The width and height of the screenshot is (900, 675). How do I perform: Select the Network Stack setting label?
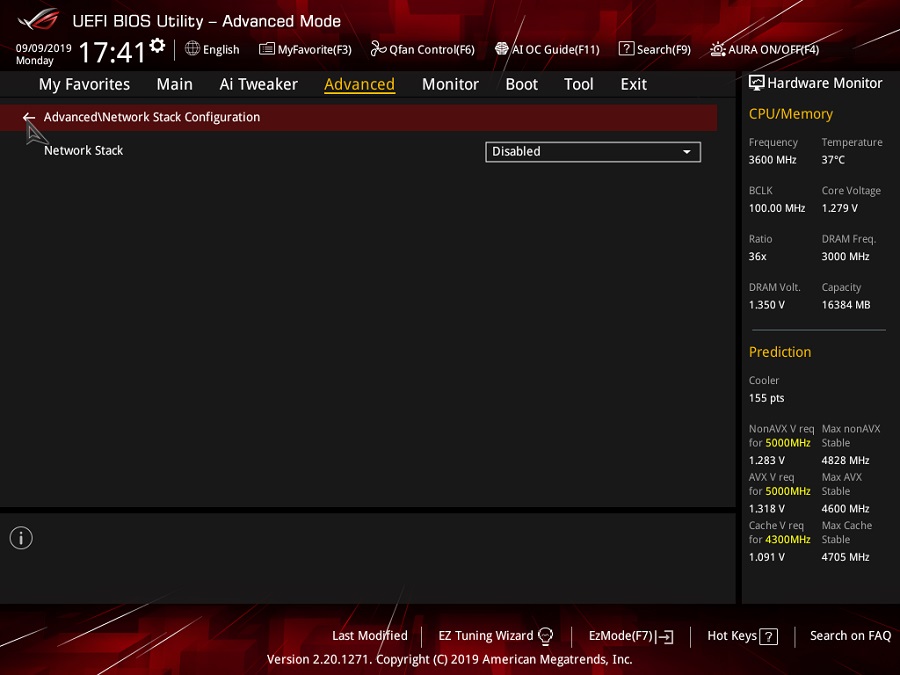click(x=84, y=150)
